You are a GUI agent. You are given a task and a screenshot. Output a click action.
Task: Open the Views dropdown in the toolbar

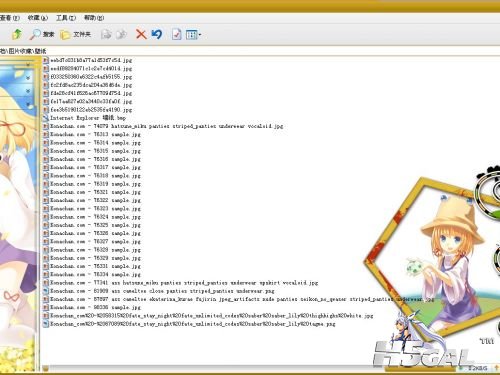tap(193, 34)
